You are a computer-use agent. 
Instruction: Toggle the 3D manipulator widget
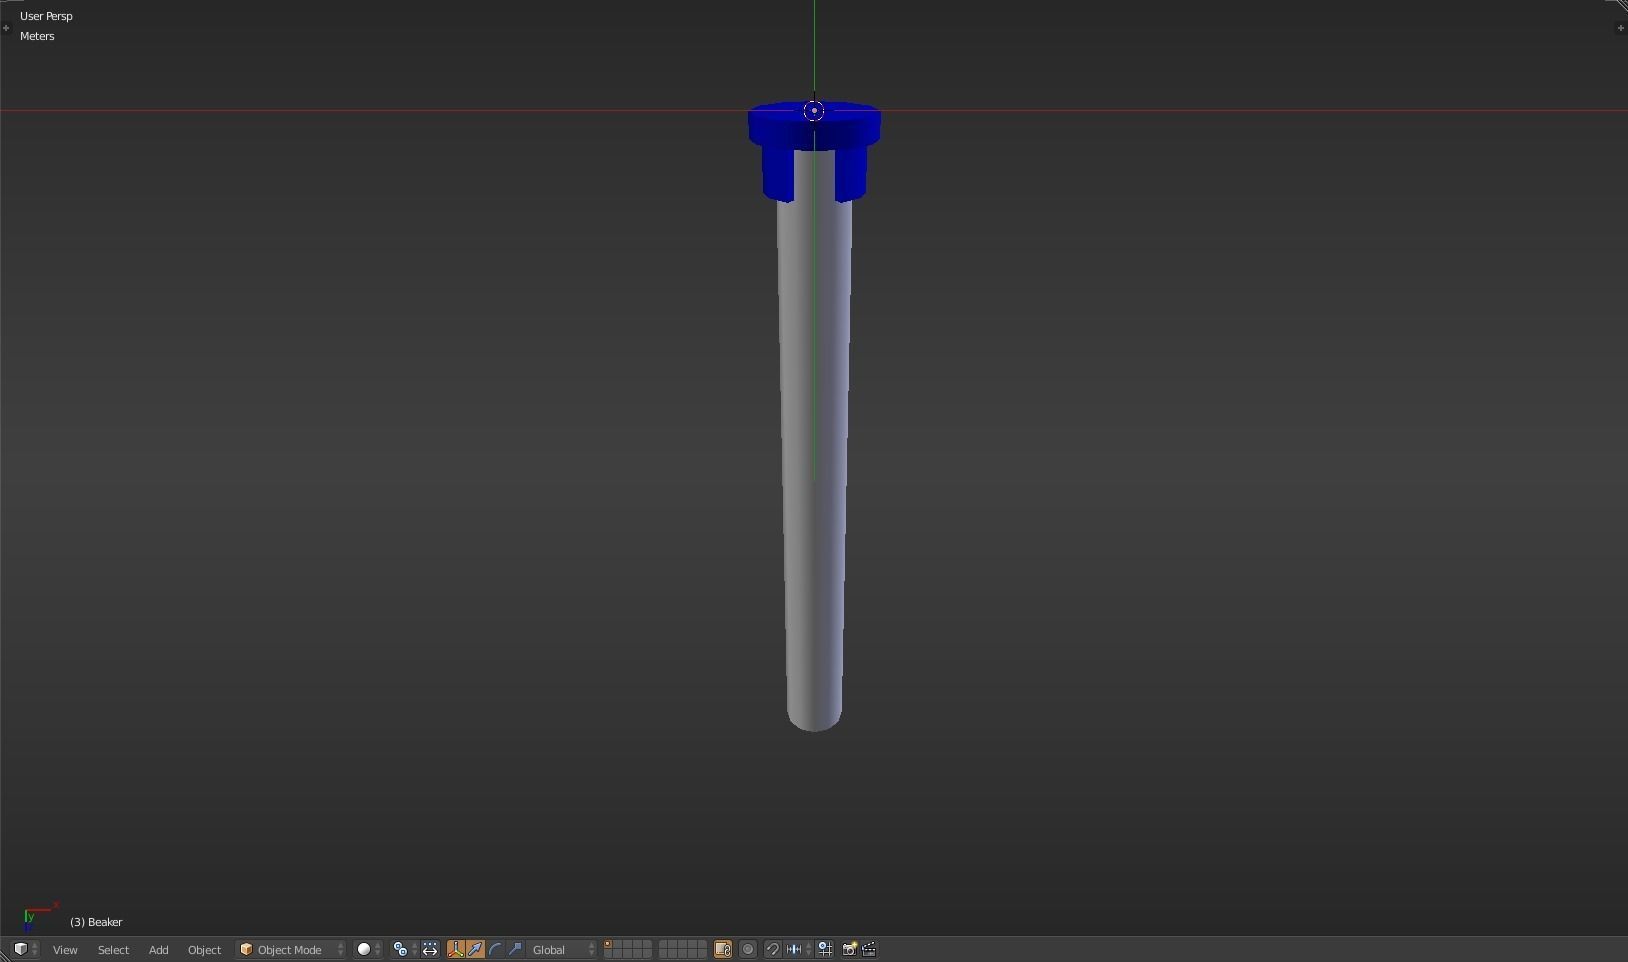[x=456, y=949]
